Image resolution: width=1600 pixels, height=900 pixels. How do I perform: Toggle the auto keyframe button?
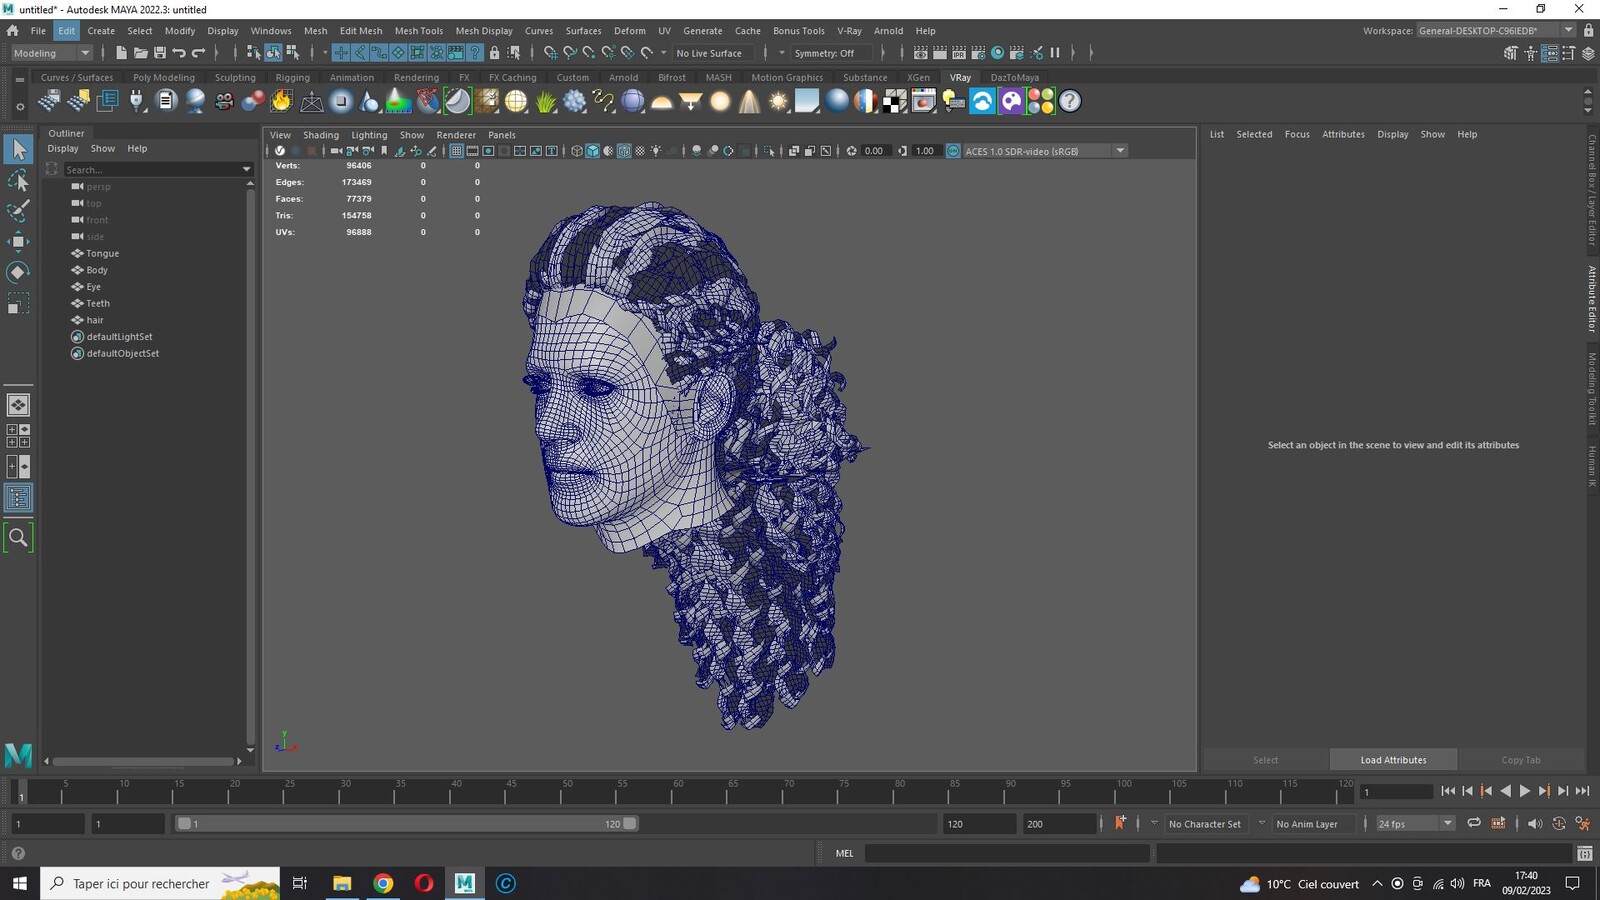(1120, 823)
